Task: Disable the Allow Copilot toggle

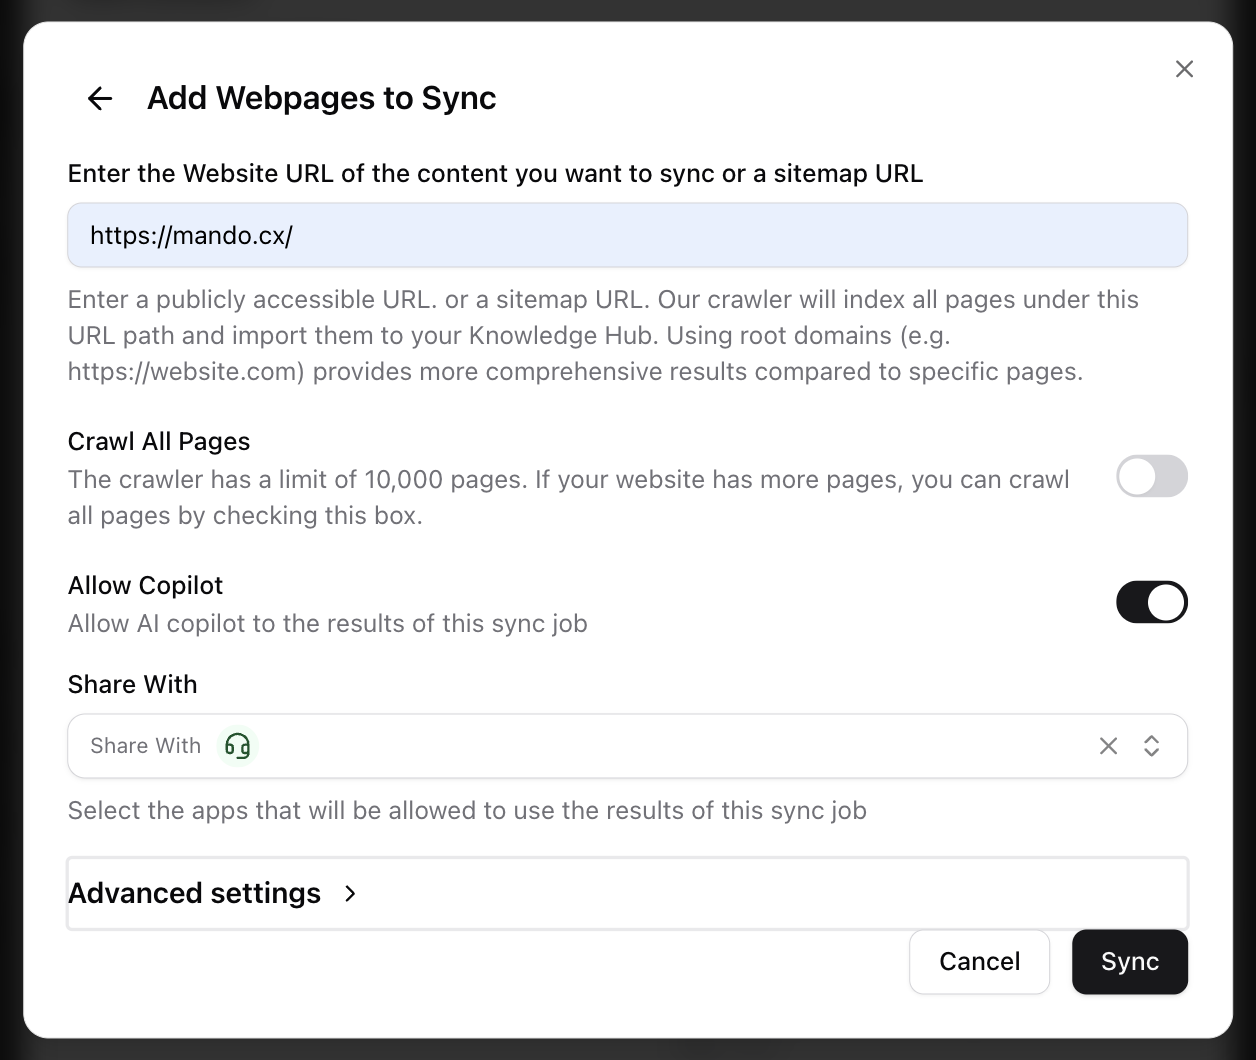Action: (x=1151, y=602)
